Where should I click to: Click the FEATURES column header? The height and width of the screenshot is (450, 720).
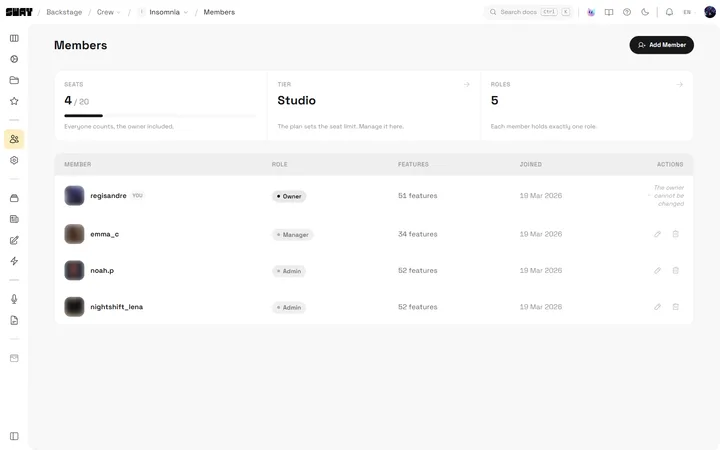click(x=413, y=164)
